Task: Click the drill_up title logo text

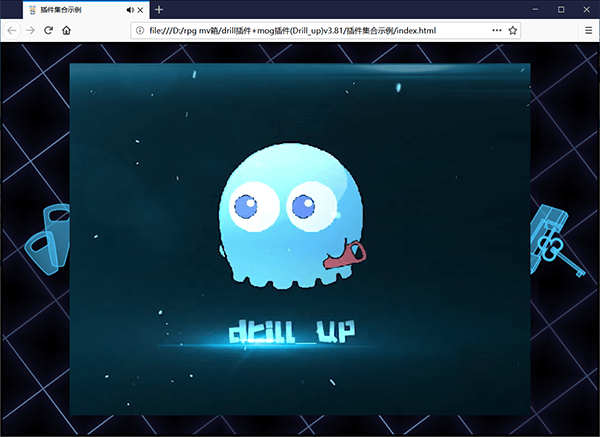Action: click(292, 331)
